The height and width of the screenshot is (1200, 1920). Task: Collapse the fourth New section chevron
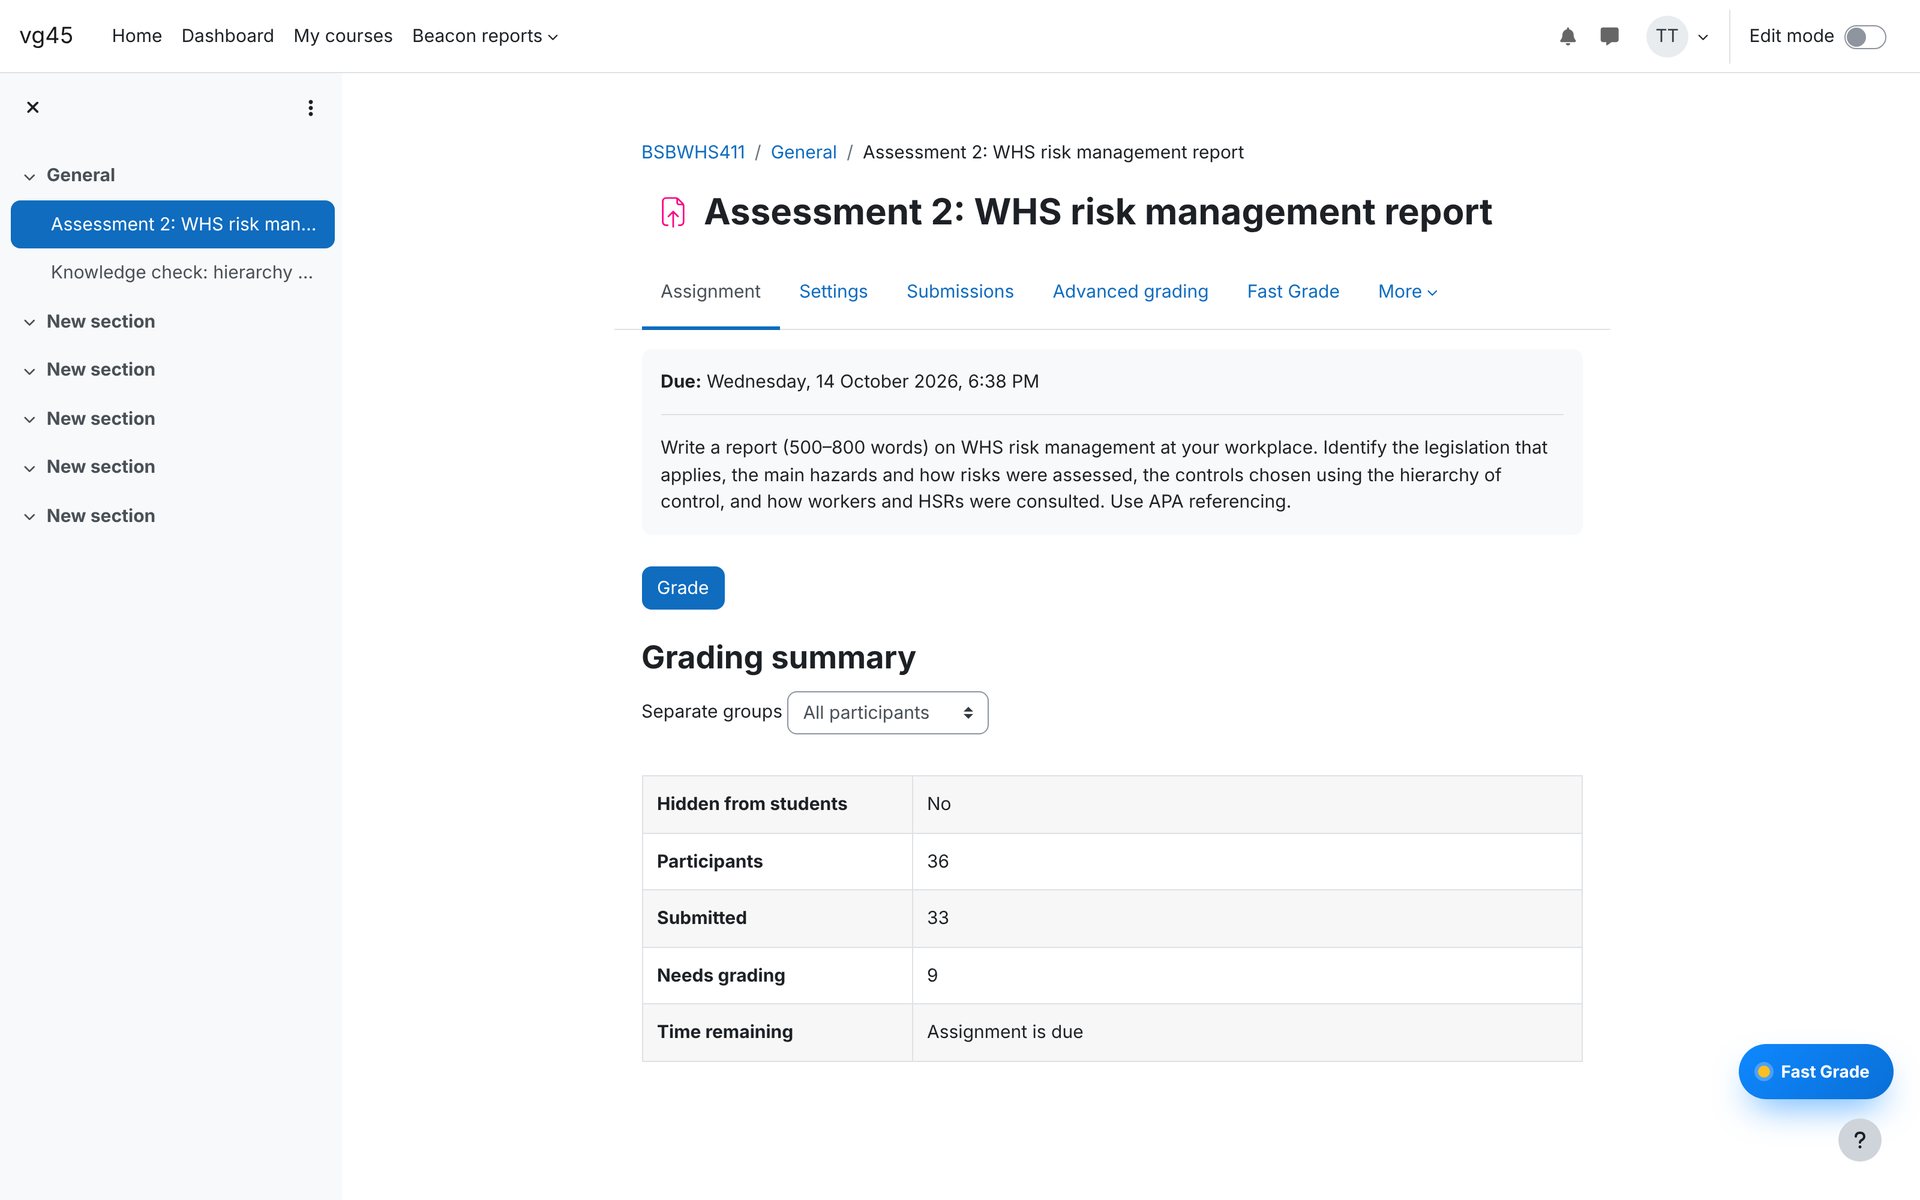pyautogui.click(x=30, y=467)
